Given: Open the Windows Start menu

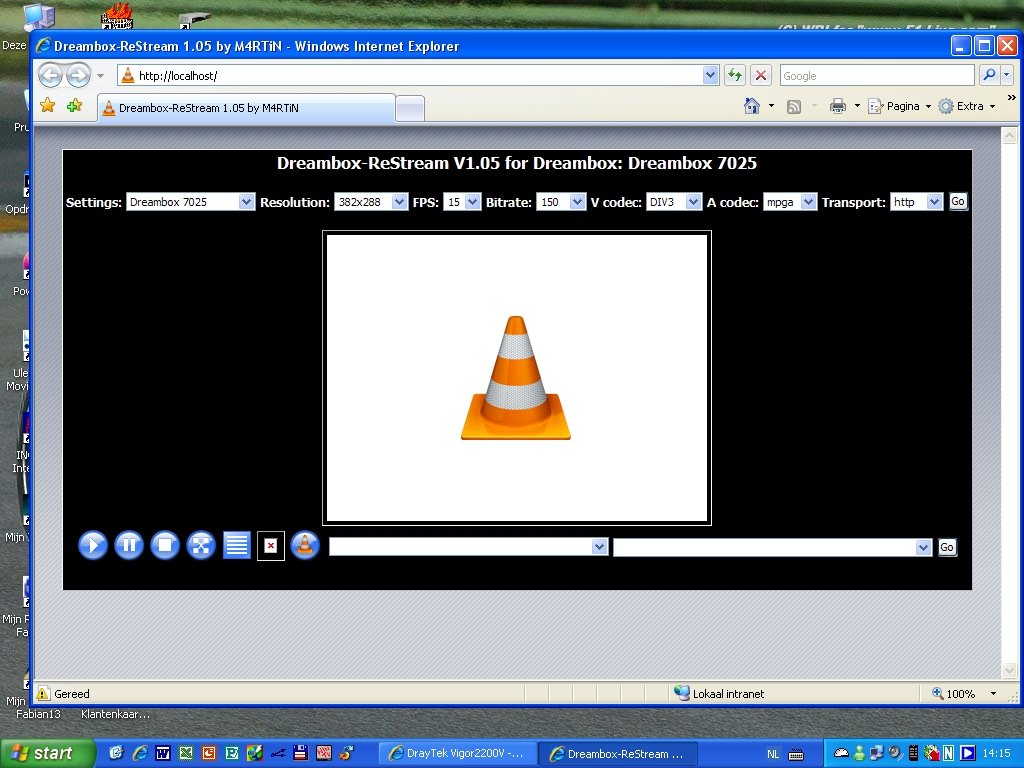Looking at the screenshot, I should [47, 754].
